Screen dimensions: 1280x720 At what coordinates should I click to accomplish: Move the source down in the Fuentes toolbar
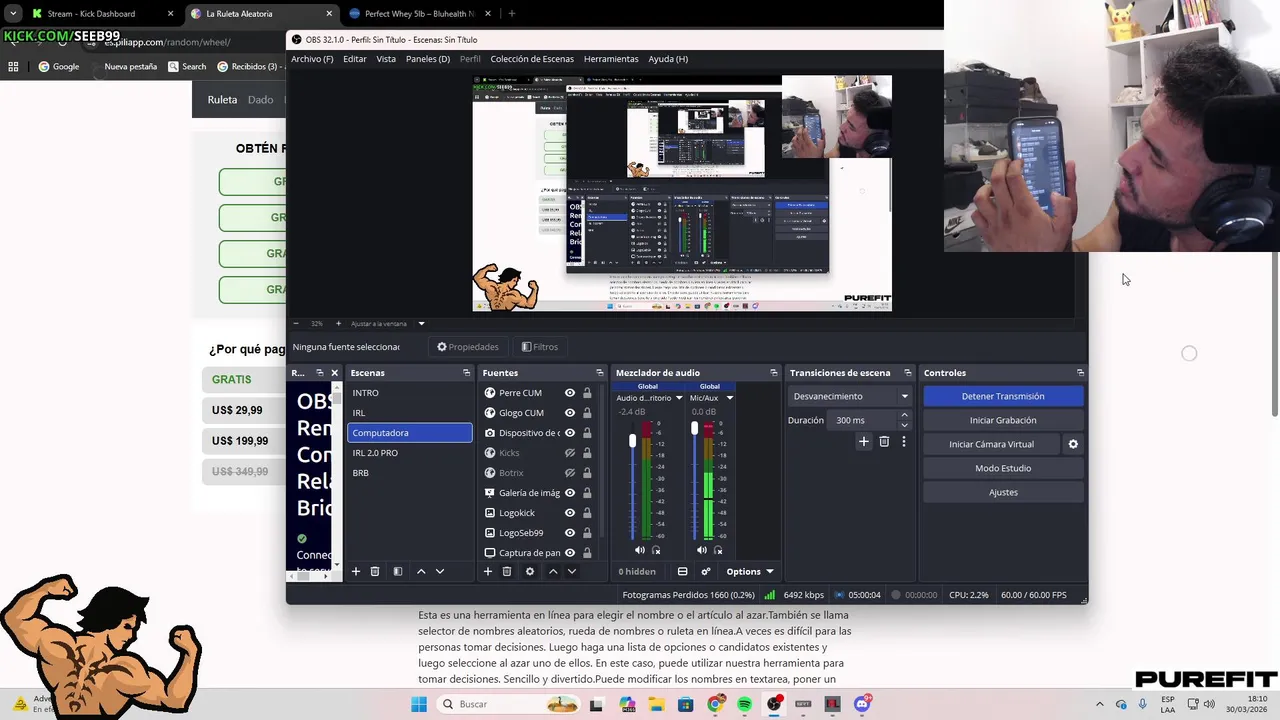(571, 571)
